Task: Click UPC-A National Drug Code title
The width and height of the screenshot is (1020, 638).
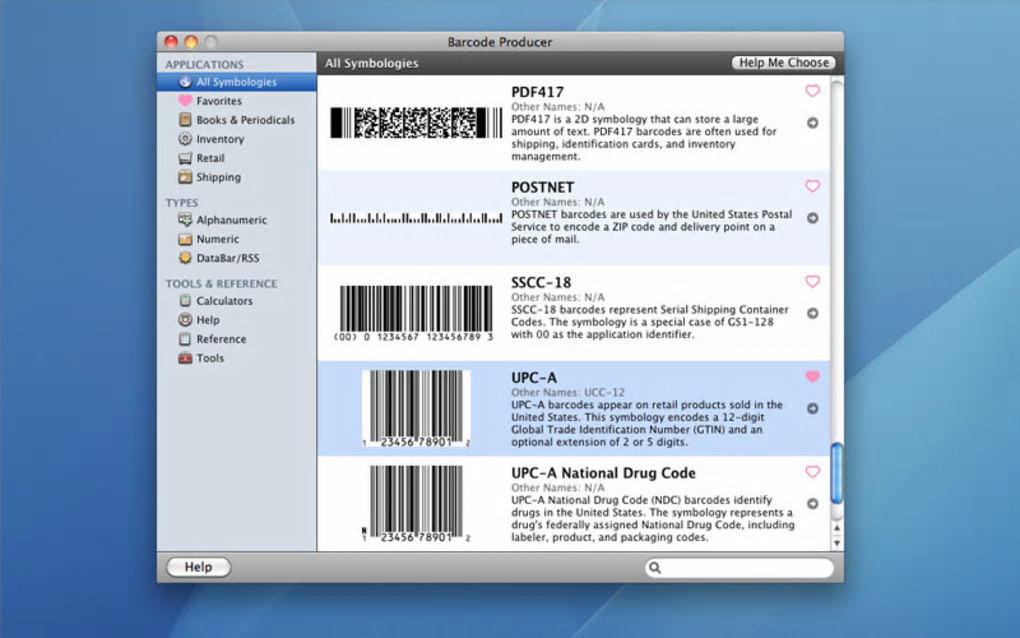Action: pos(604,473)
